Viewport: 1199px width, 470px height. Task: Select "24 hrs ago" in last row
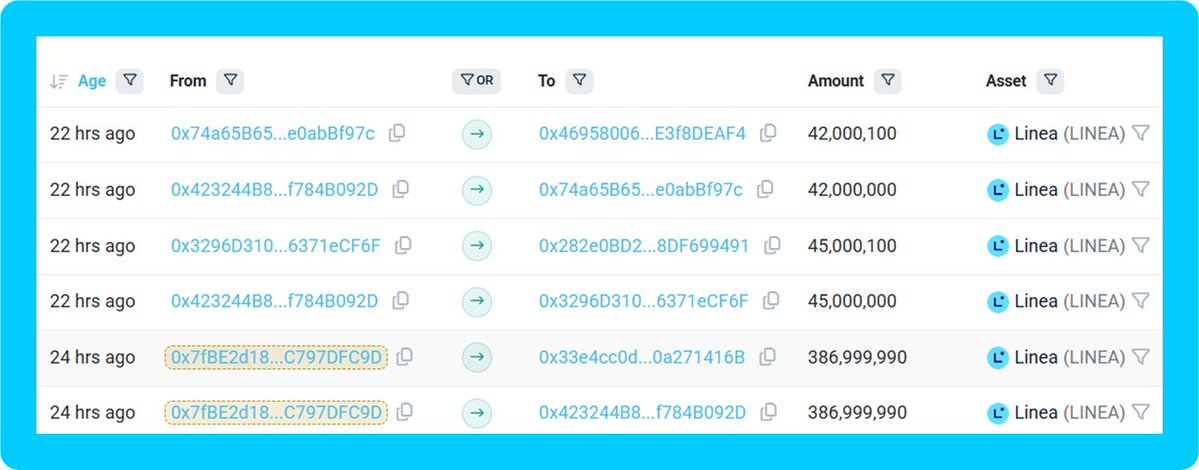coord(93,413)
